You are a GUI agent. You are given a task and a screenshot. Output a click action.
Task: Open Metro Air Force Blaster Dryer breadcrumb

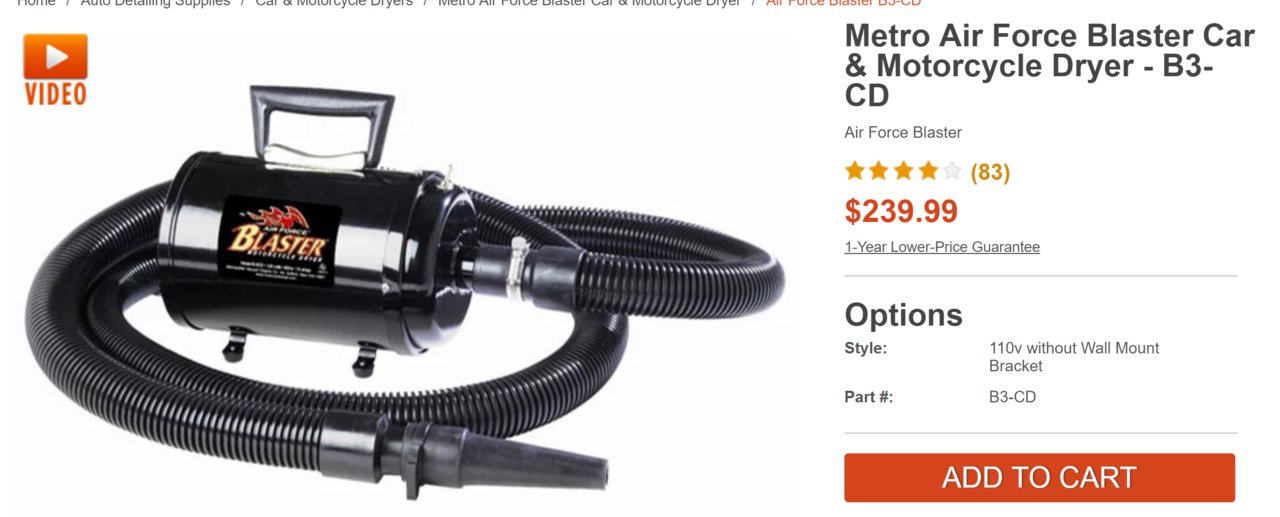[x=589, y=4]
